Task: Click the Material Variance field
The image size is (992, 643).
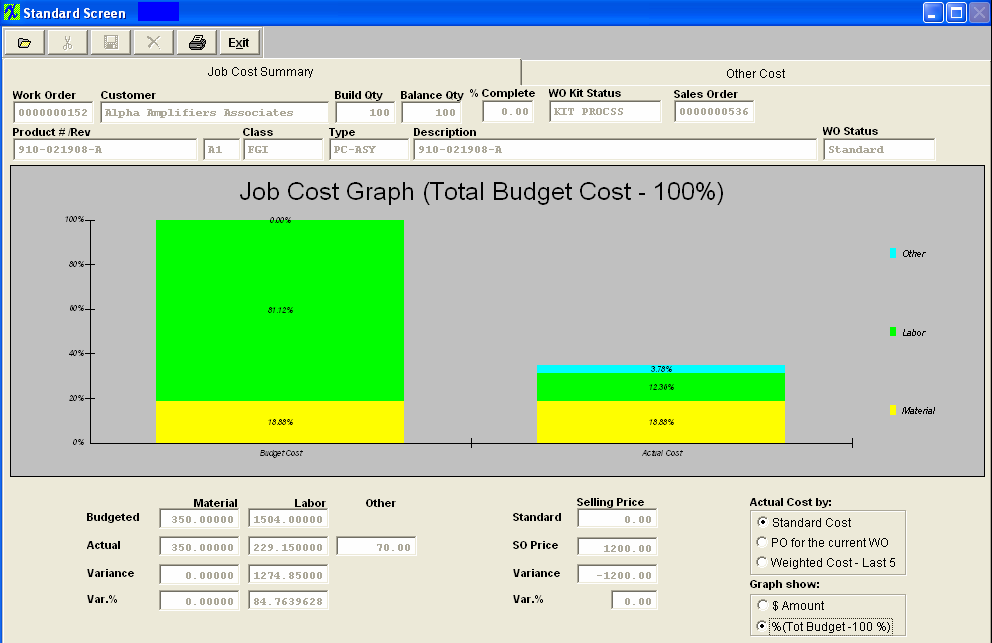Action: pyautogui.click(x=199, y=575)
